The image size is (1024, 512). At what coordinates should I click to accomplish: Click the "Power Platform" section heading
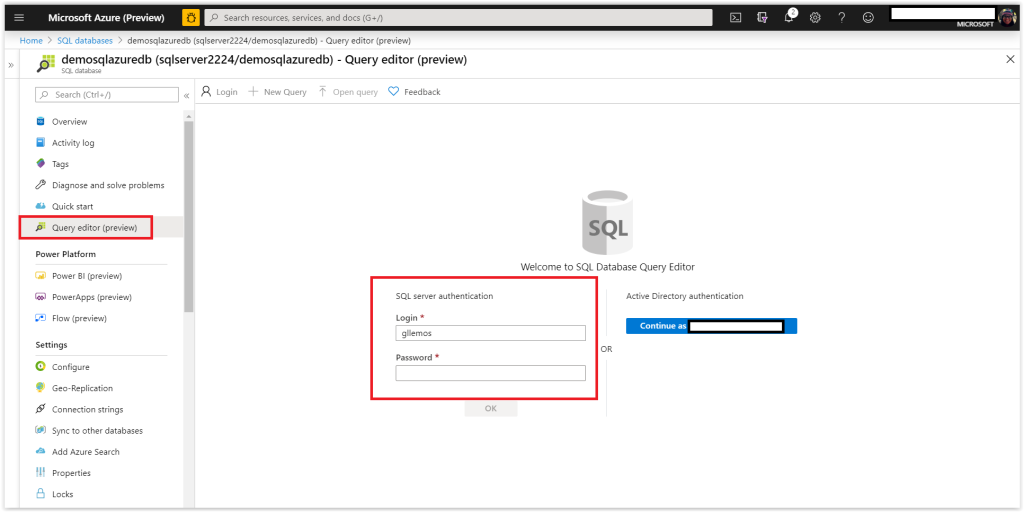[65, 254]
